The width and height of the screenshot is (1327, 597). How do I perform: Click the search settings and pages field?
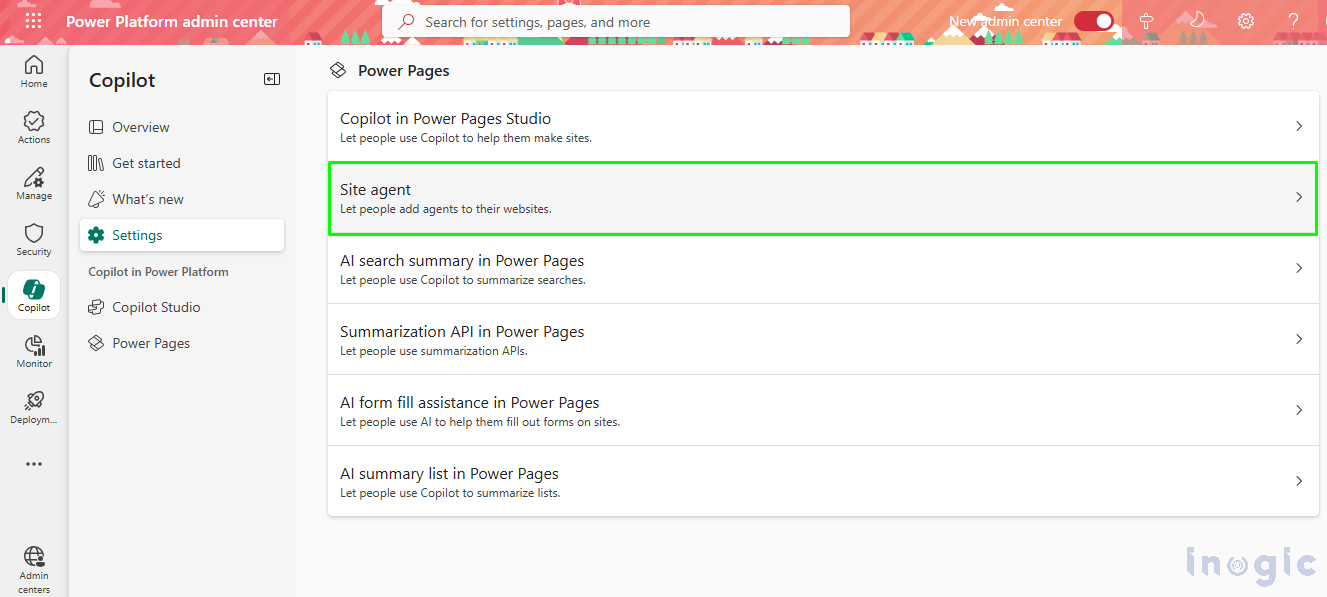[616, 21]
